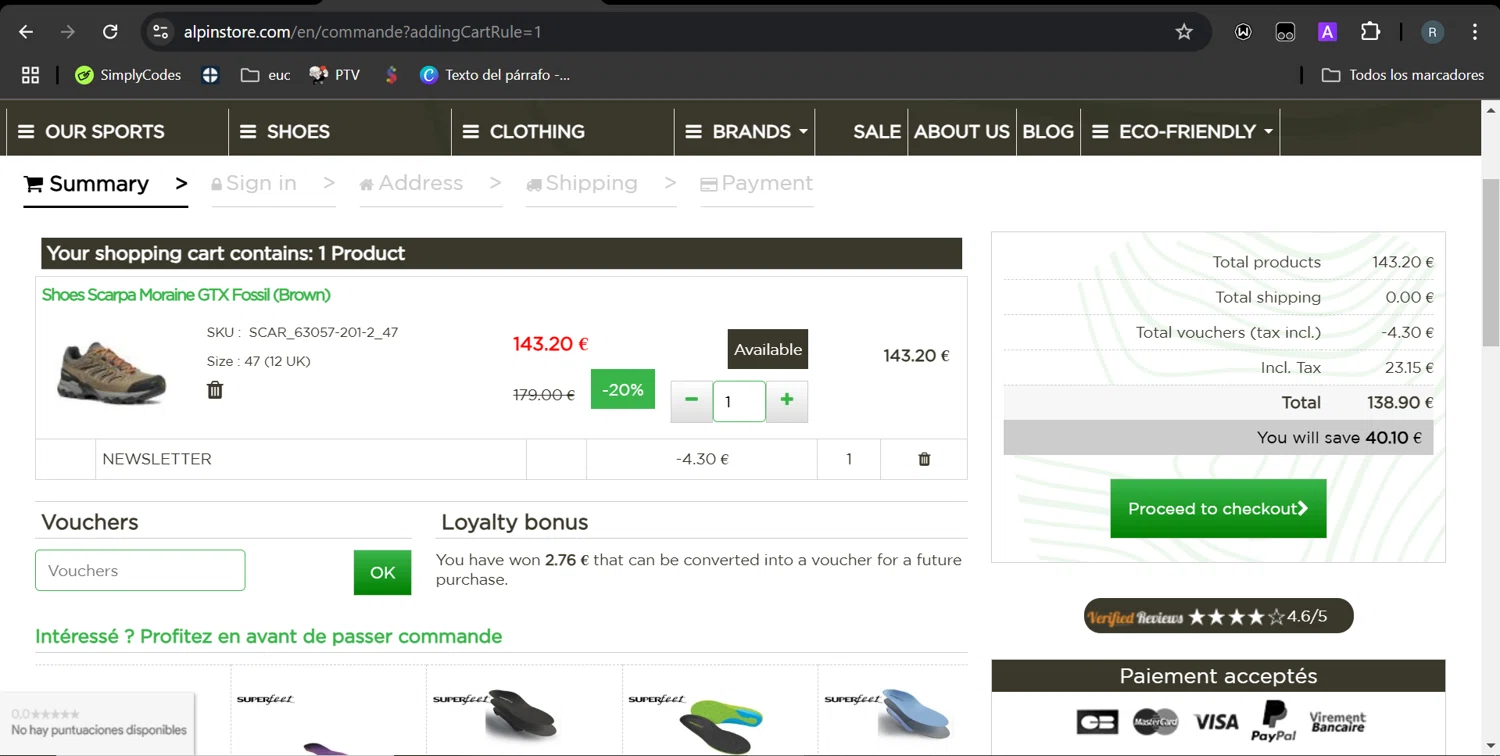Click the PayPal payment logo
Screen dimensions: 1500x756
(1273, 721)
